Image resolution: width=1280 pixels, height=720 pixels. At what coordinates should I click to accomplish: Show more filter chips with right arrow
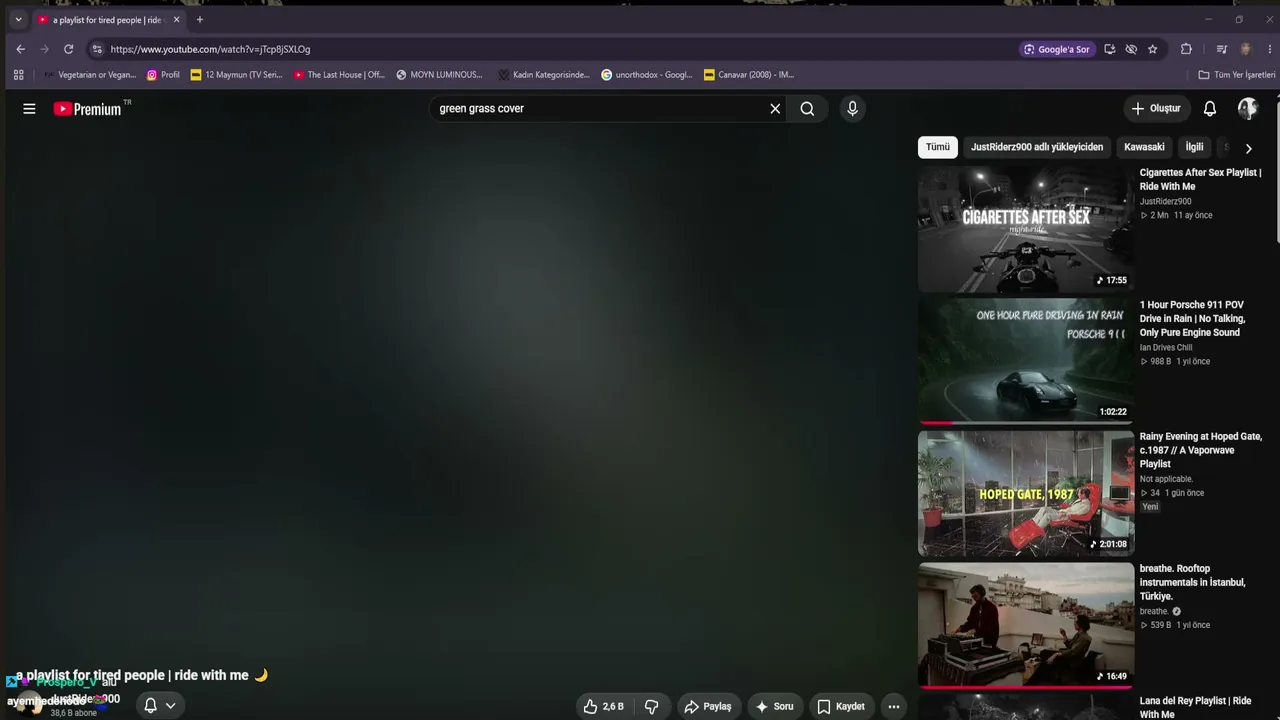[x=1248, y=148]
